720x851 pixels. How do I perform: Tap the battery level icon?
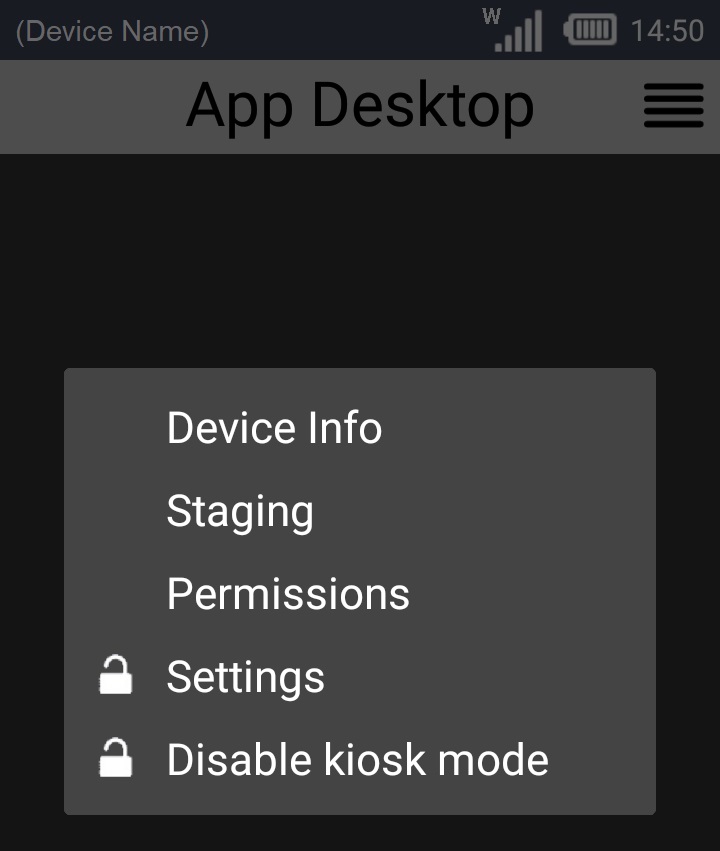click(x=590, y=30)
